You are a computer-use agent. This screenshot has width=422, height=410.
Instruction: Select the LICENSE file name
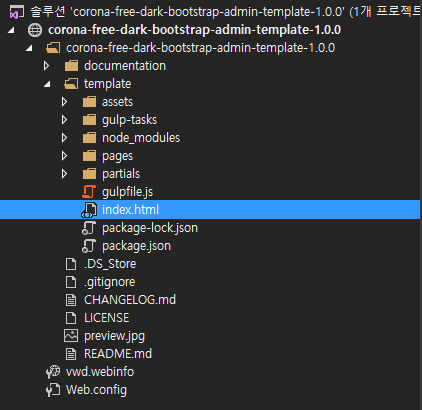[x=107, y=318]
